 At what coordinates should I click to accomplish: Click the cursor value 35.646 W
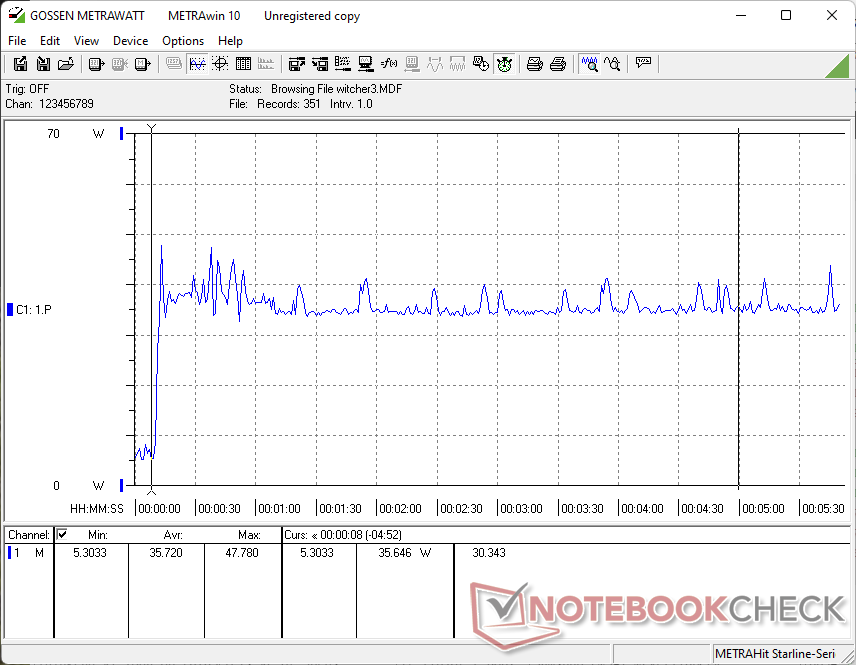(x=404, y=553)
